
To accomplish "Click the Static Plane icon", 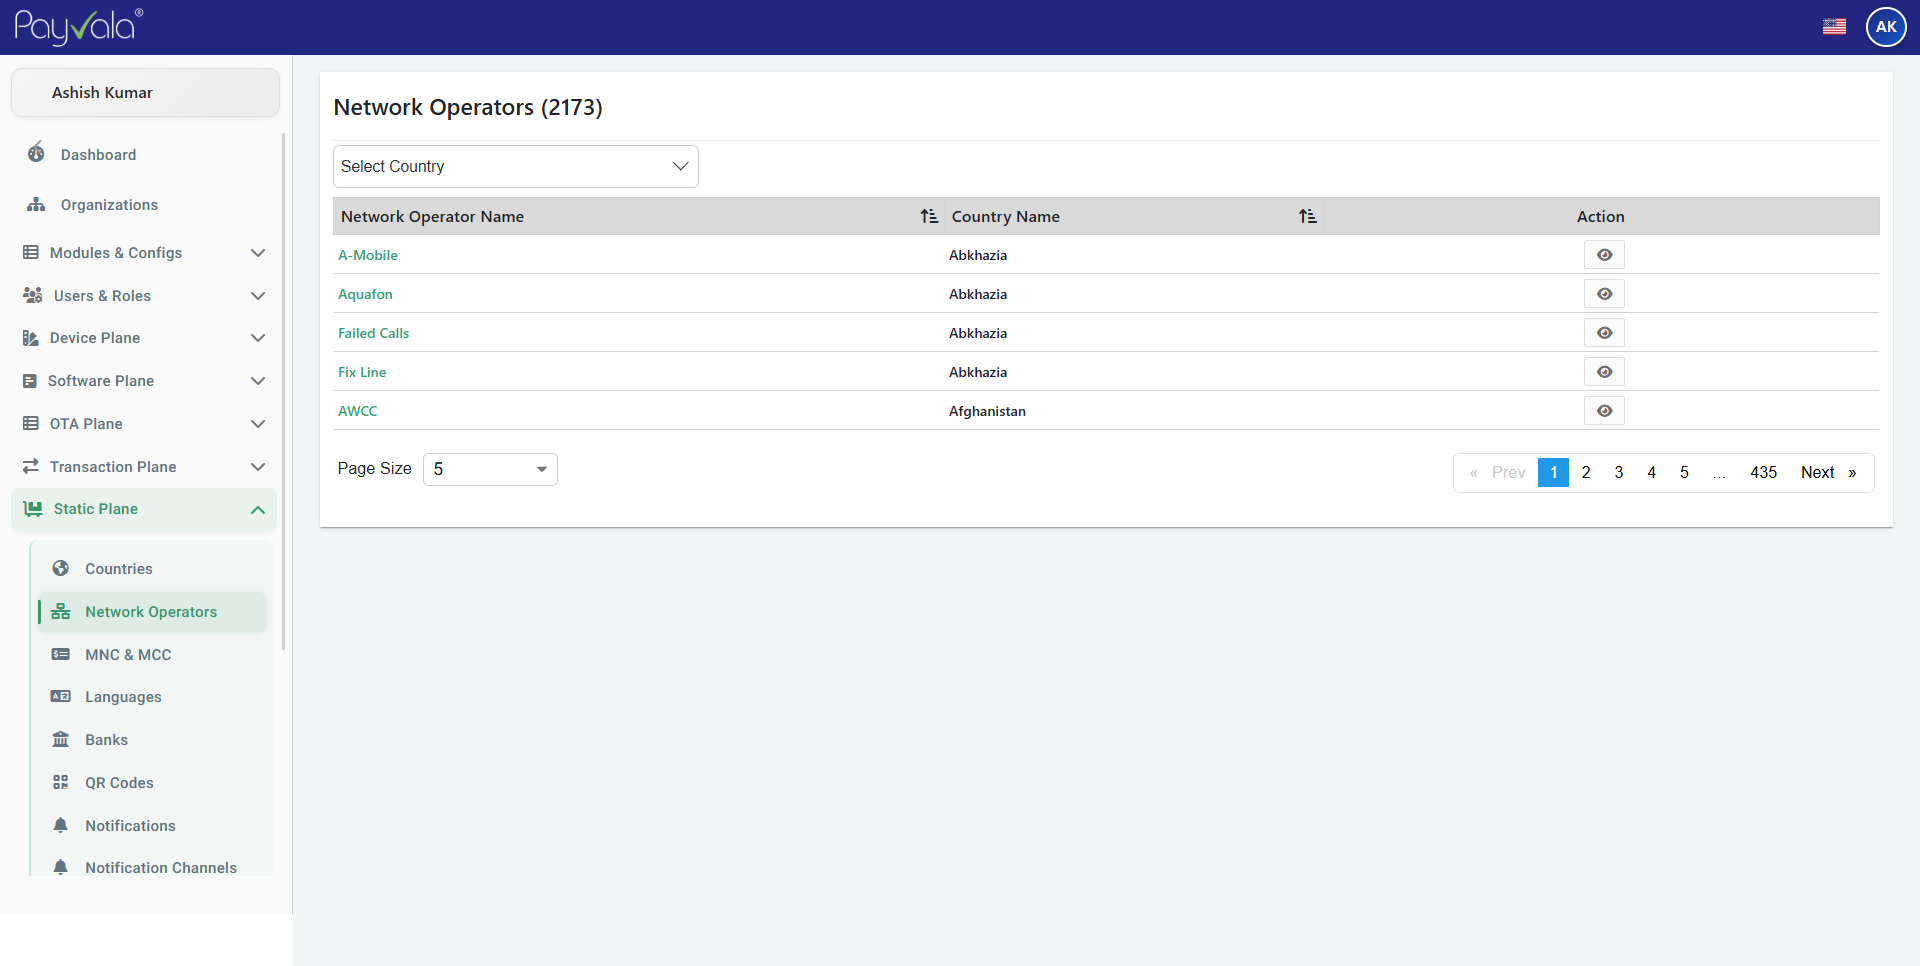I will tap(33, 509).
